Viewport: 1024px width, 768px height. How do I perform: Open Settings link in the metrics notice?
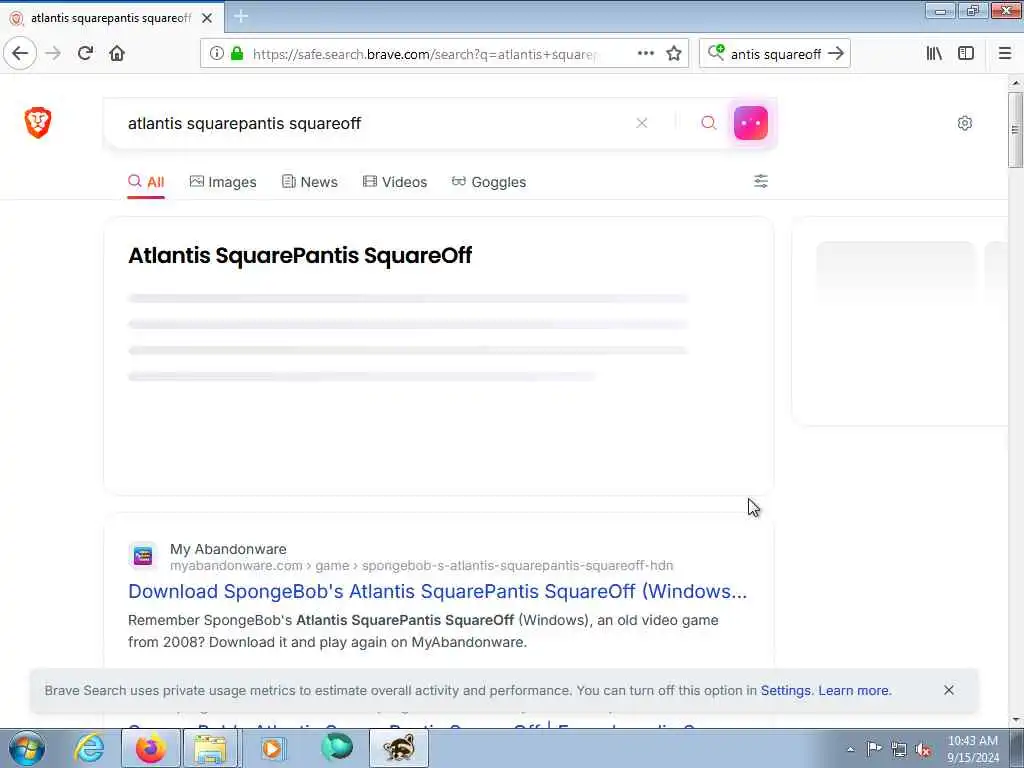click(x=786, y=690)
